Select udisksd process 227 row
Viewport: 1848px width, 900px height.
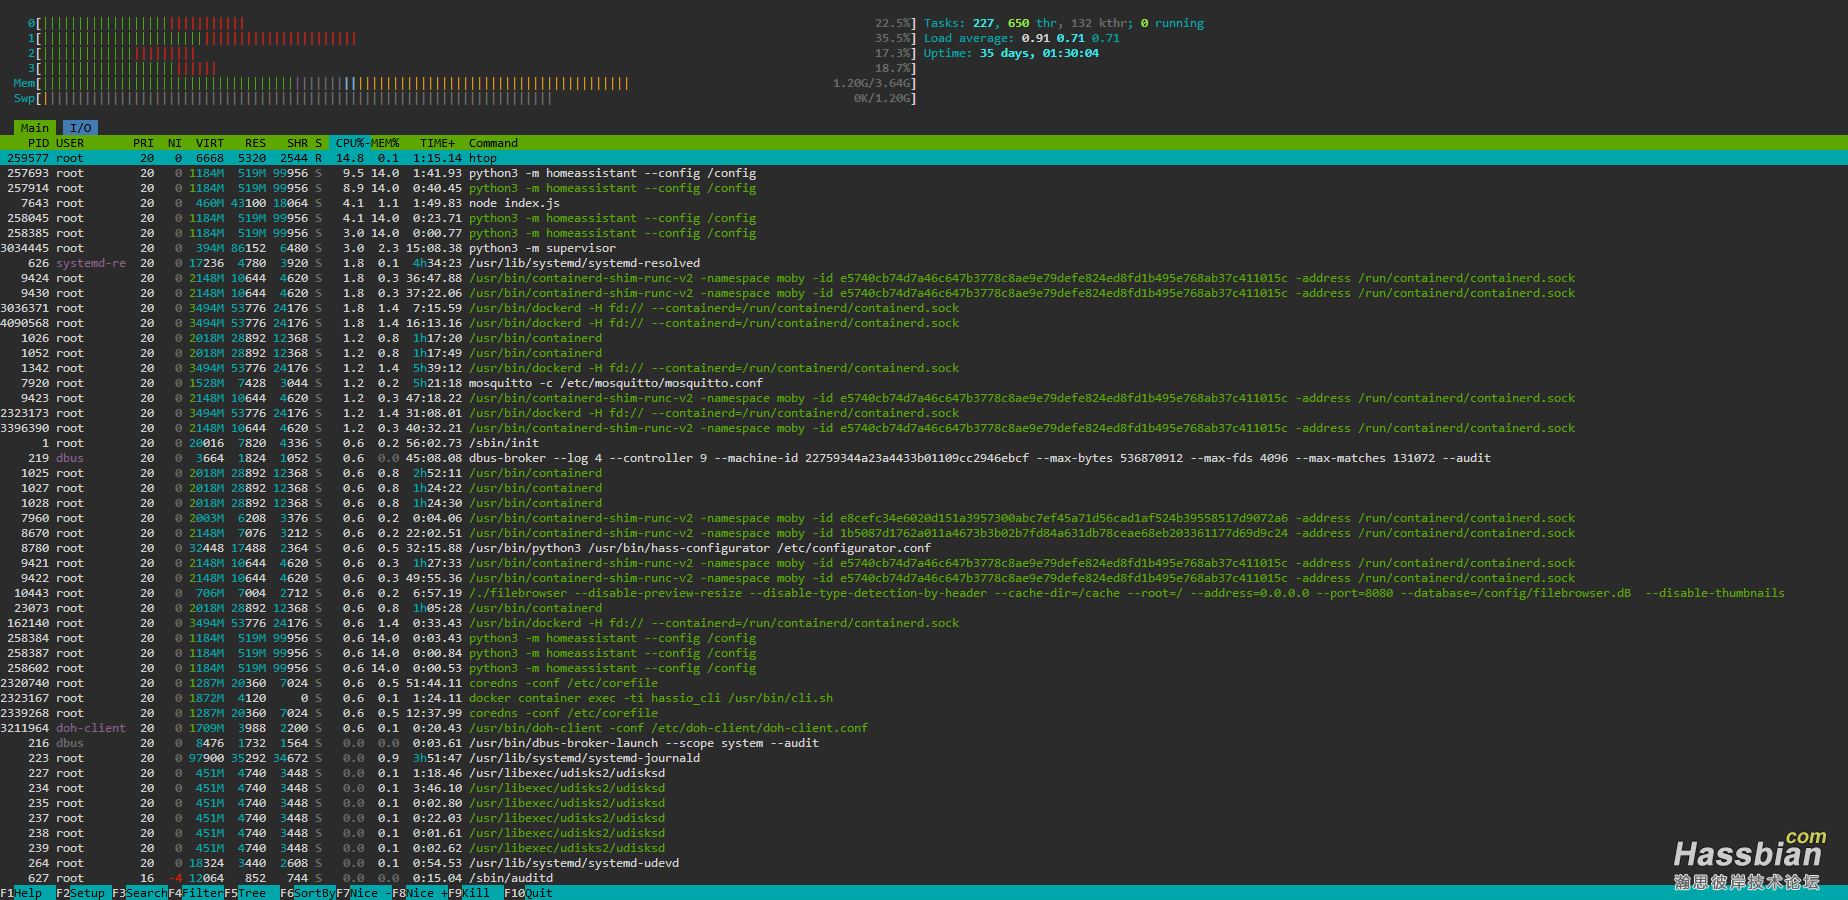click(x=924, y=773)
